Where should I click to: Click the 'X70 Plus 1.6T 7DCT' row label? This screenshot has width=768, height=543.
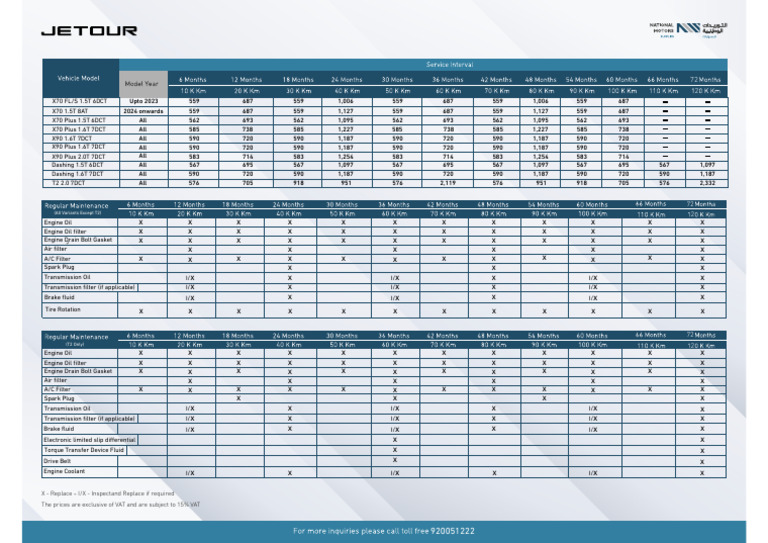tap(78, 129)
